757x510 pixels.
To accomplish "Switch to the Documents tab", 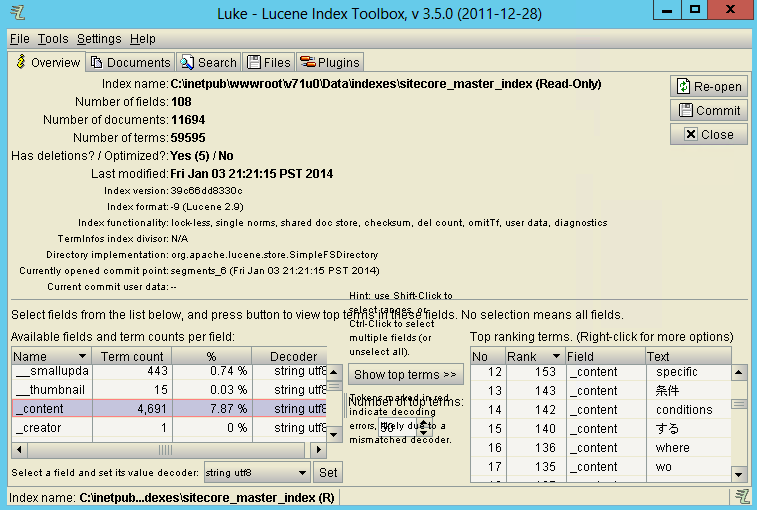I will pyautogui.click(x=131, y=63).
